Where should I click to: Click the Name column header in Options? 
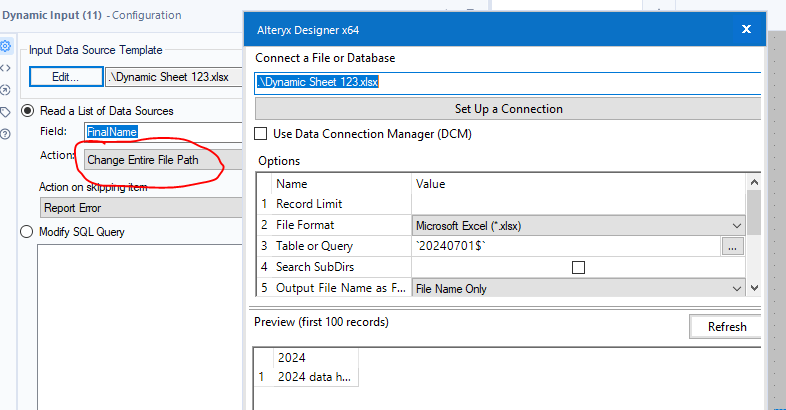coord(291,184)
